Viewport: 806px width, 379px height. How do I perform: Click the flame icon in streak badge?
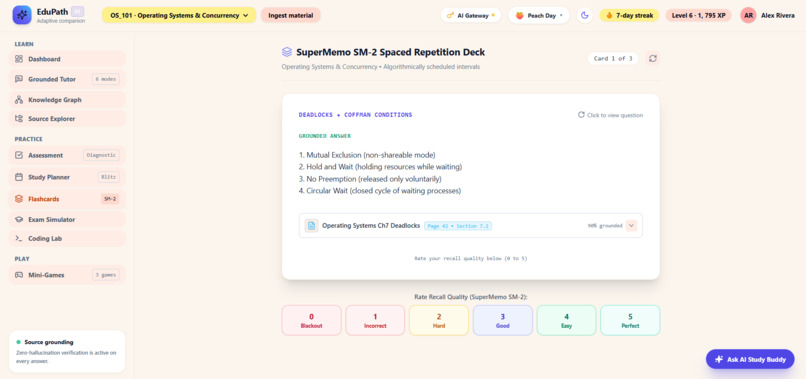(610, 15)
